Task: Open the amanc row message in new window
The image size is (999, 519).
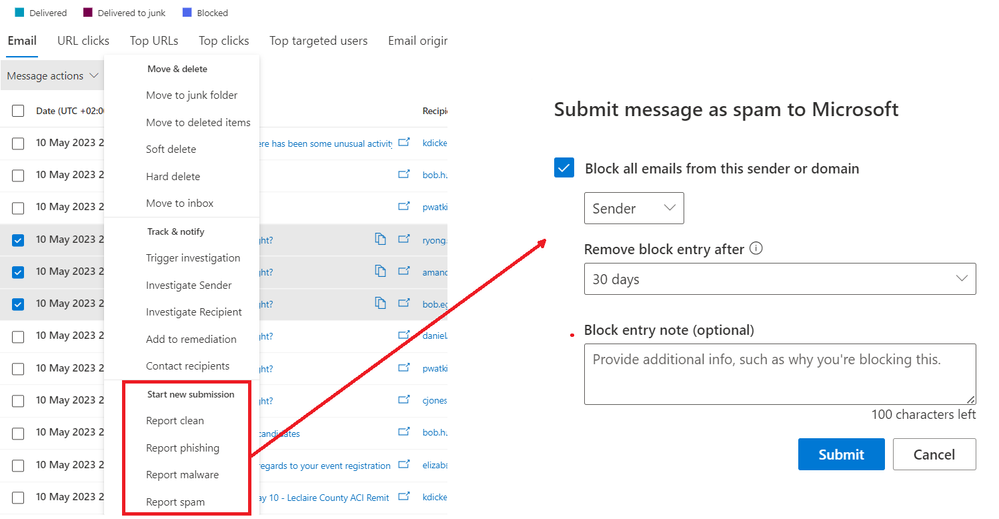Action: click(x=404, y=271)
